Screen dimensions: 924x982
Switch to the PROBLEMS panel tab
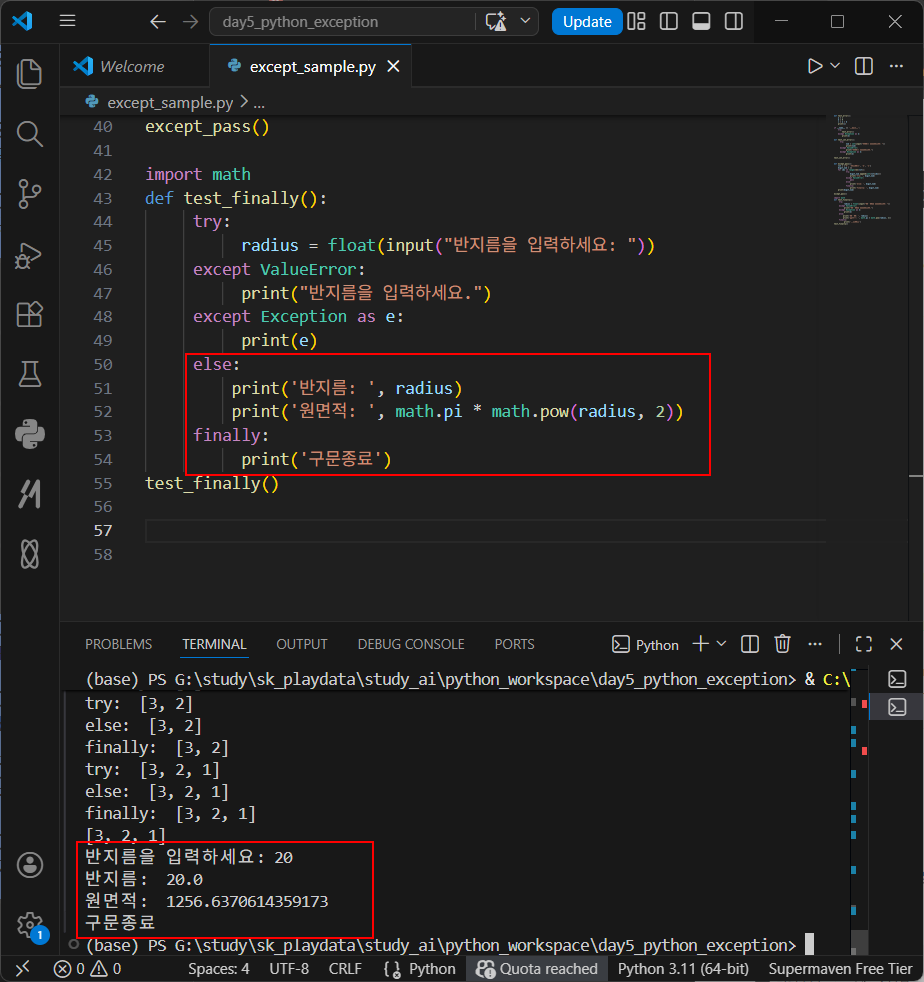point(118,644)
